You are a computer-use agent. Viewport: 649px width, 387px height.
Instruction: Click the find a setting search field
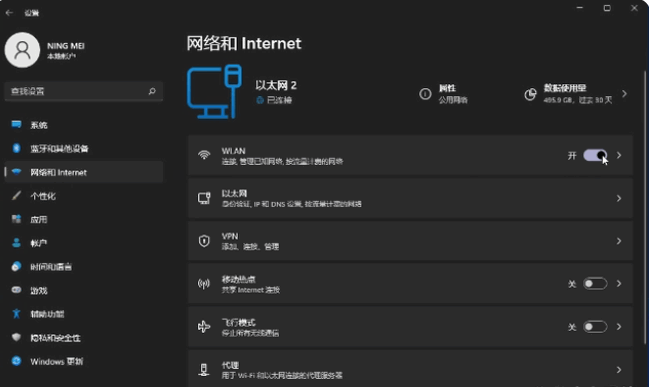pos(84,91)
